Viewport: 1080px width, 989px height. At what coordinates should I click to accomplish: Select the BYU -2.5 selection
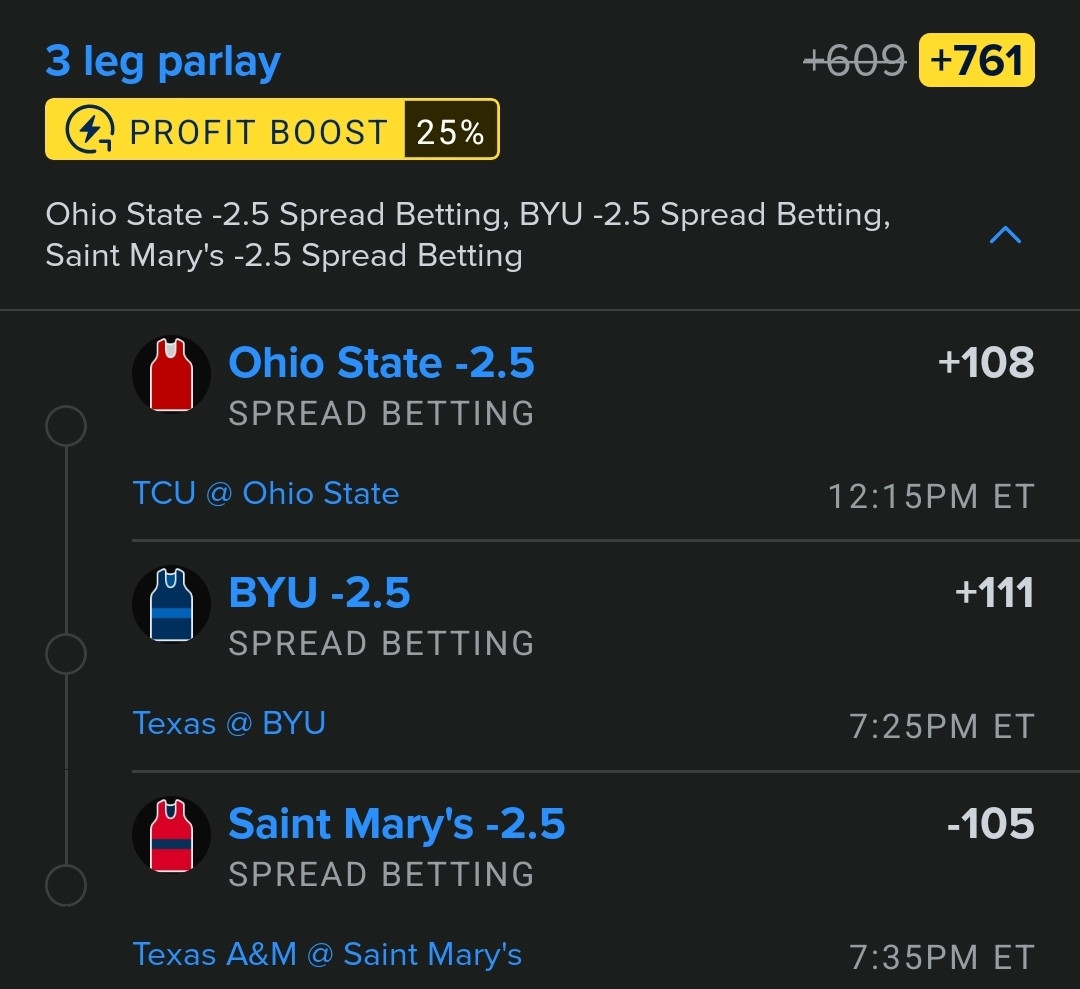320,593
